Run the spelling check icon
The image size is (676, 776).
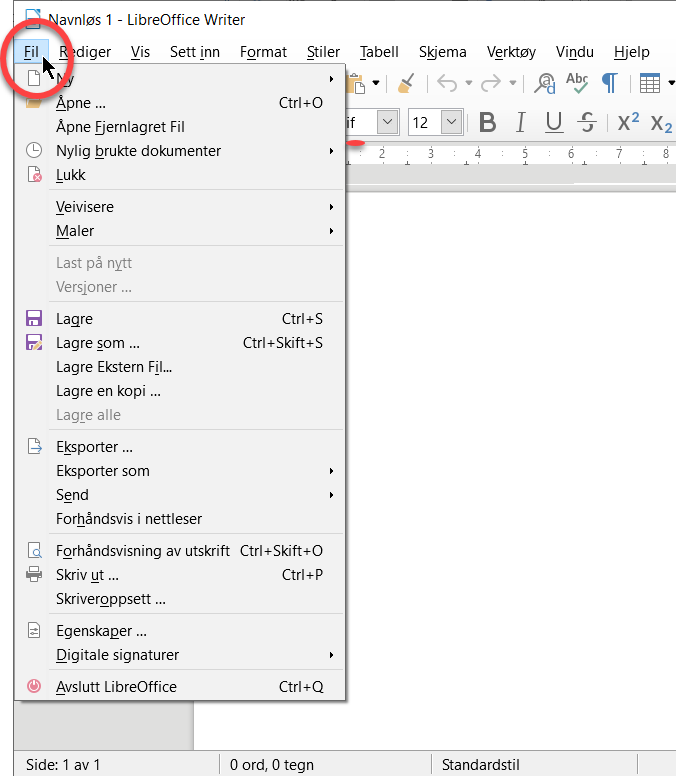point(577,83)
